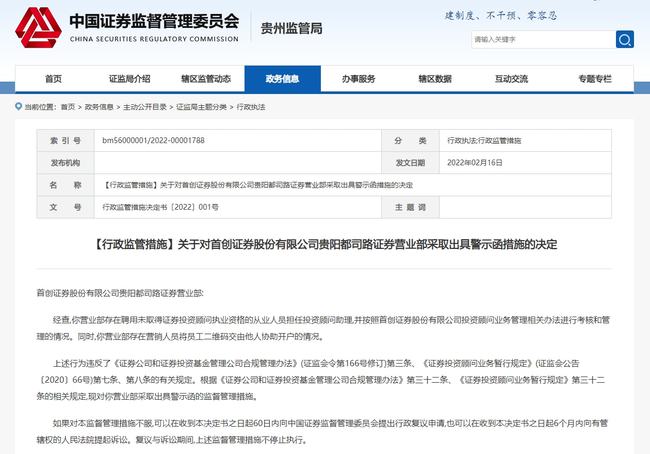The width and height of the screenshot is (650, 454).
Task: Open the 辖区监管动态 navigation tab
Action: pos(206,79)
